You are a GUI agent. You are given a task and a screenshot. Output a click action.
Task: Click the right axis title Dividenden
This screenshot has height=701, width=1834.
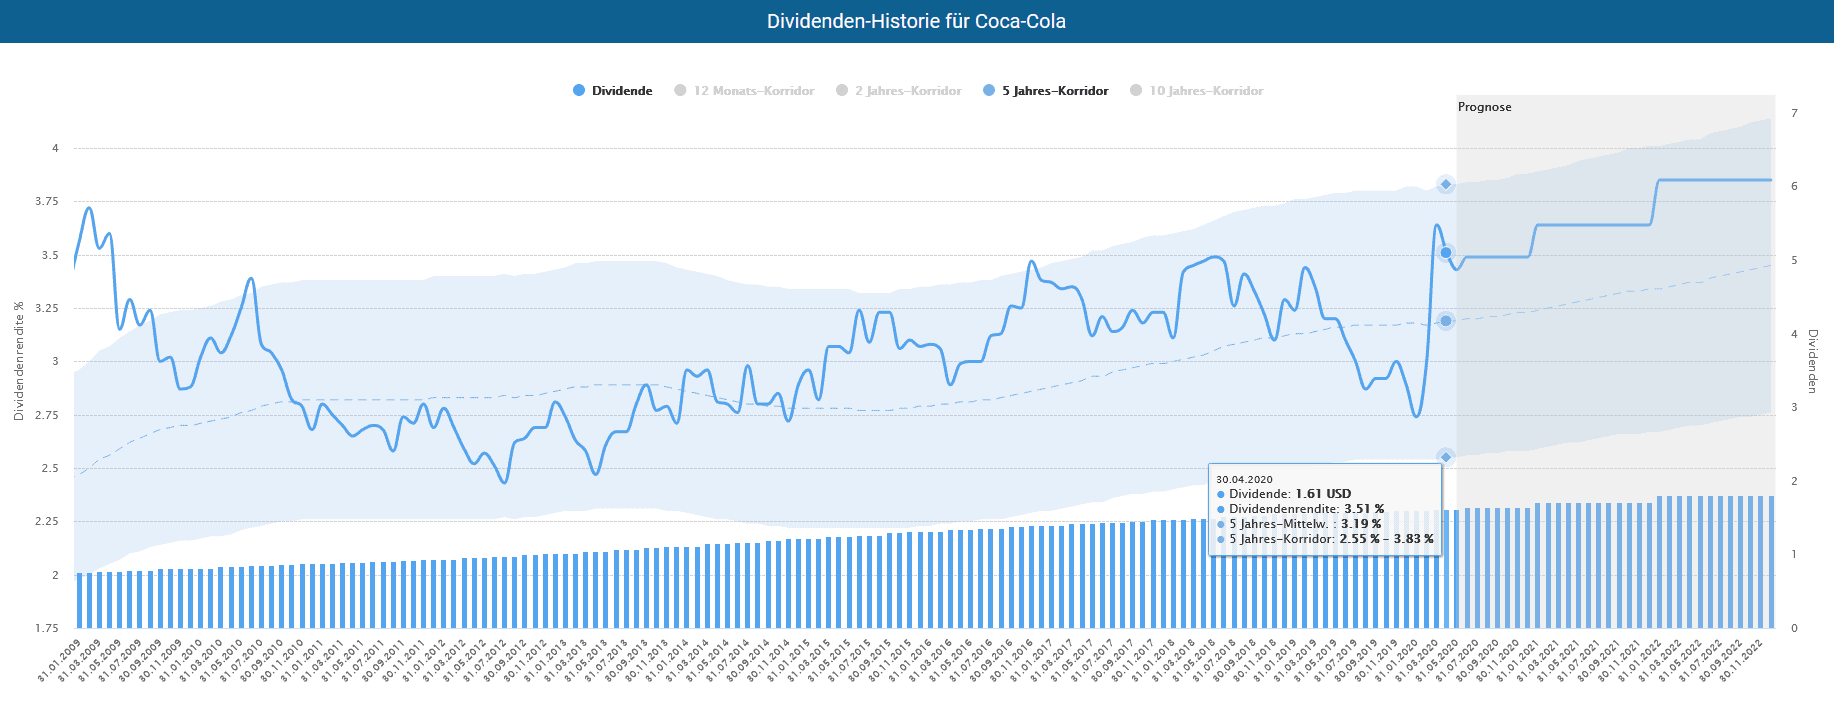[1812, 361]
